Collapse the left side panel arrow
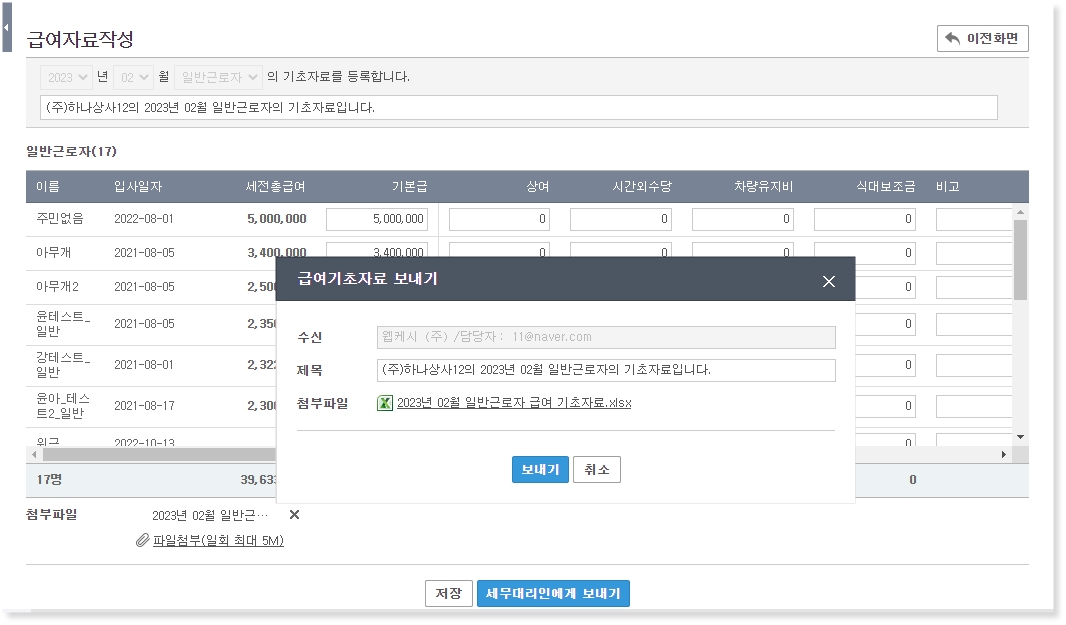The height and width of the screenshot is (625, 1066). pyautogui.click(x=6, y=28)
